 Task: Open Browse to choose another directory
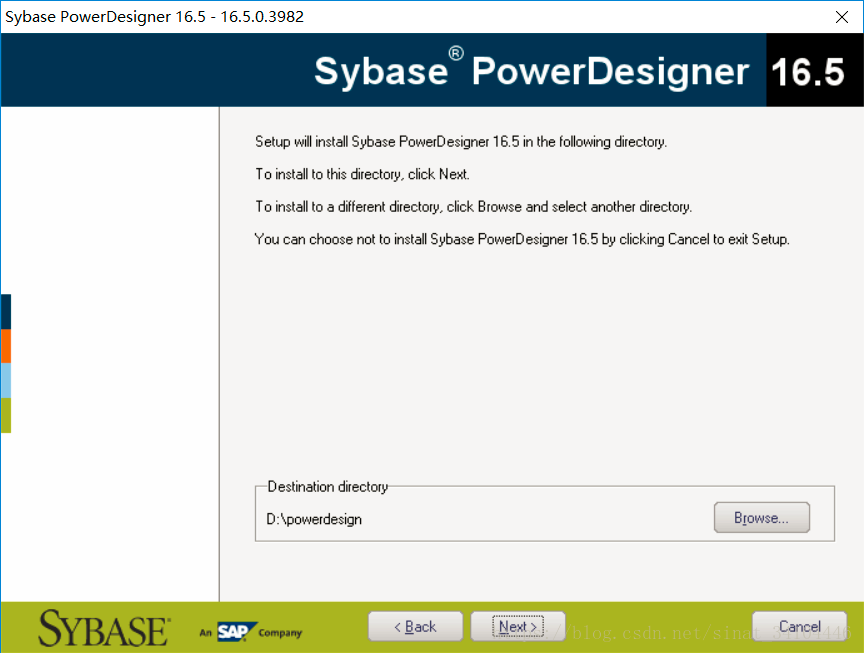[762, 517]
